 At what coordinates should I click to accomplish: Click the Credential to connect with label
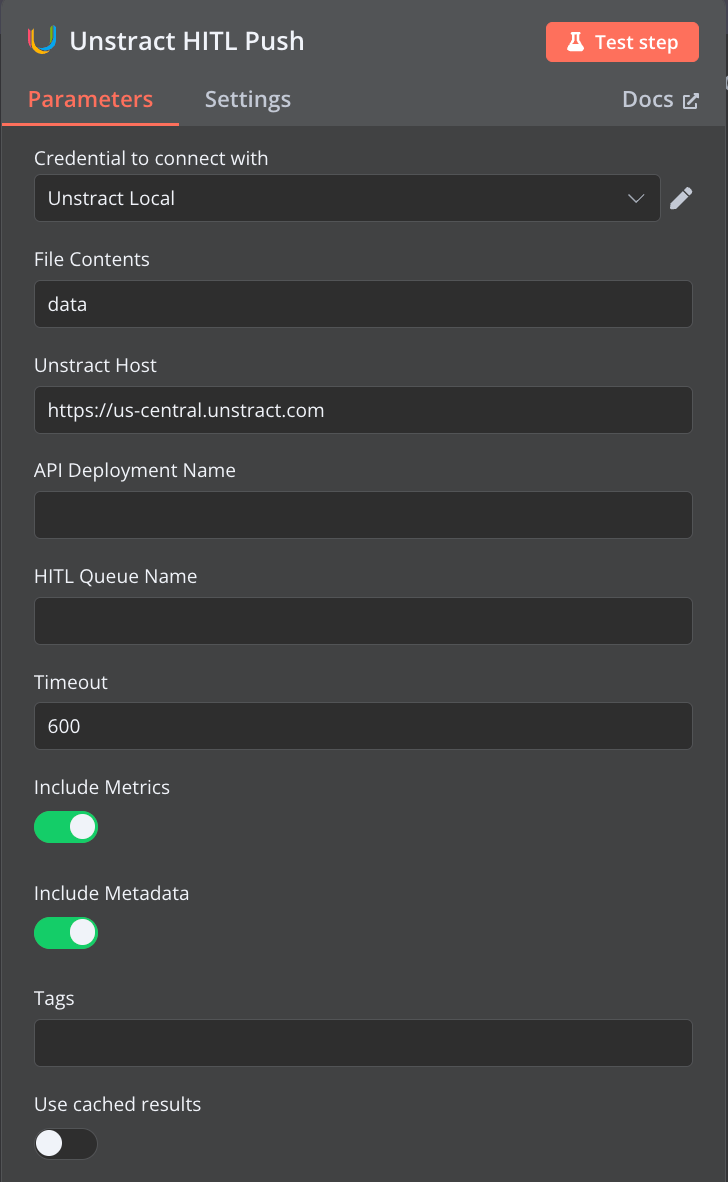click(x=151, y=158)
